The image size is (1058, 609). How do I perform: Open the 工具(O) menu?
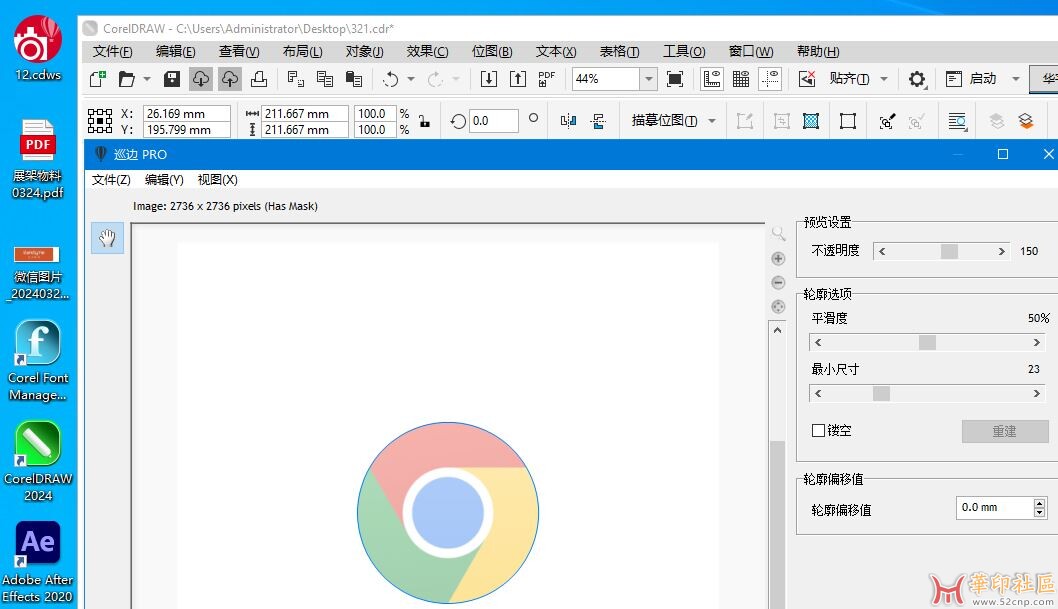tap(684, 51)
